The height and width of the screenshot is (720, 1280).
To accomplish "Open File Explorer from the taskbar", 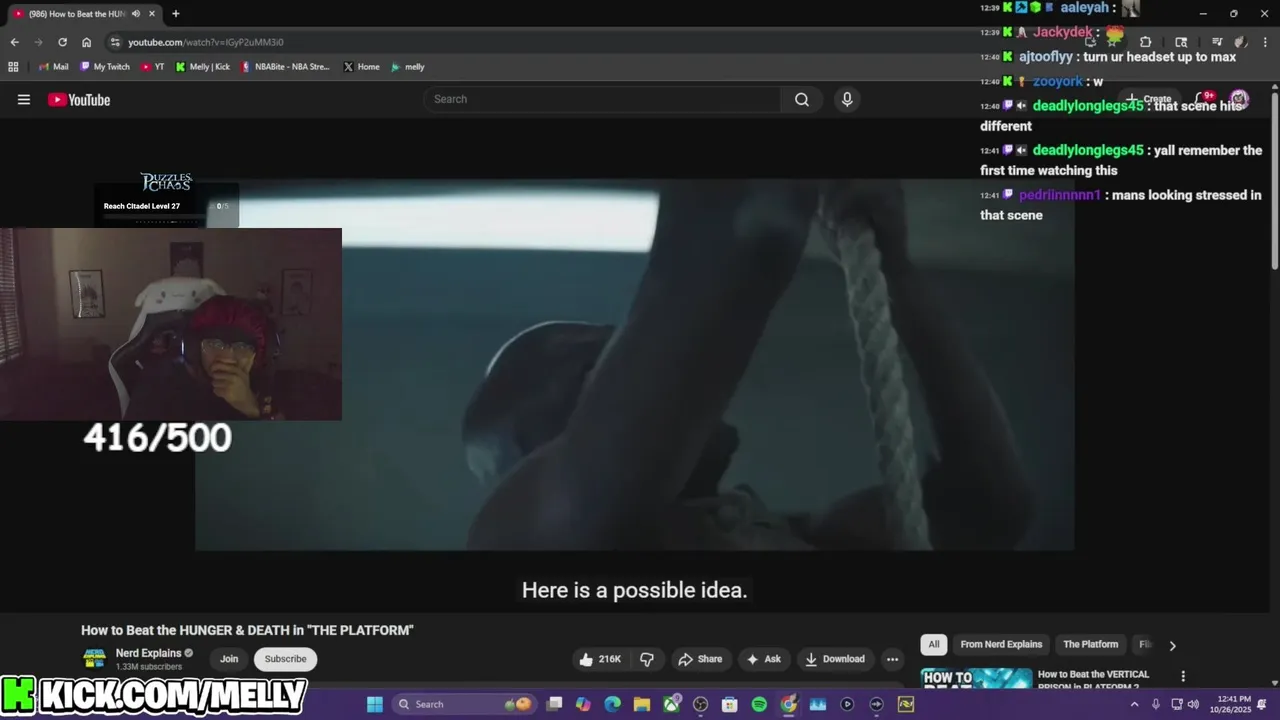I will pyautogui.click(x=642, y=704).
